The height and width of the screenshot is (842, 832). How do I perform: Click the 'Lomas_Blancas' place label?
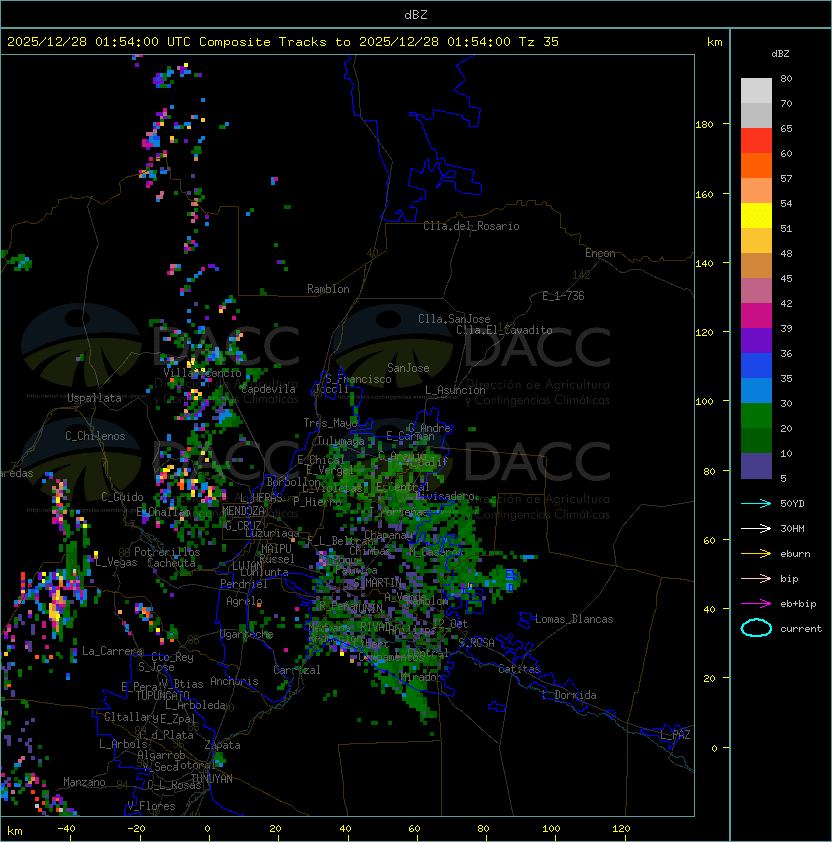(x=574, y=619)
